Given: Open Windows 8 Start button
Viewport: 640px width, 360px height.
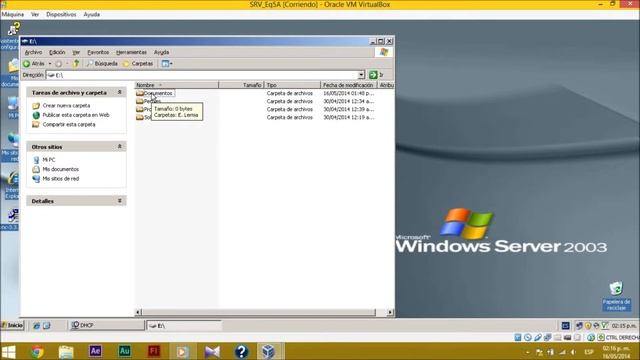Looking at the screenshot, I should (8, 352).
